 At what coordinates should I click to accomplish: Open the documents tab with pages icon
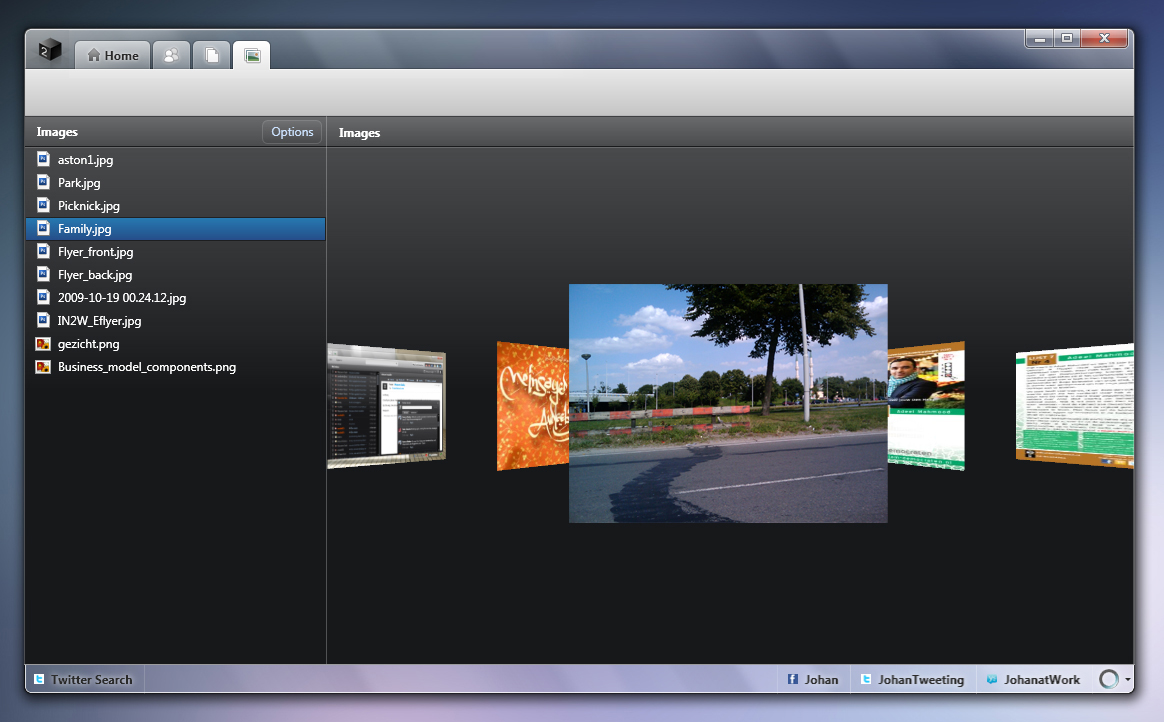(x=212, y=55)
